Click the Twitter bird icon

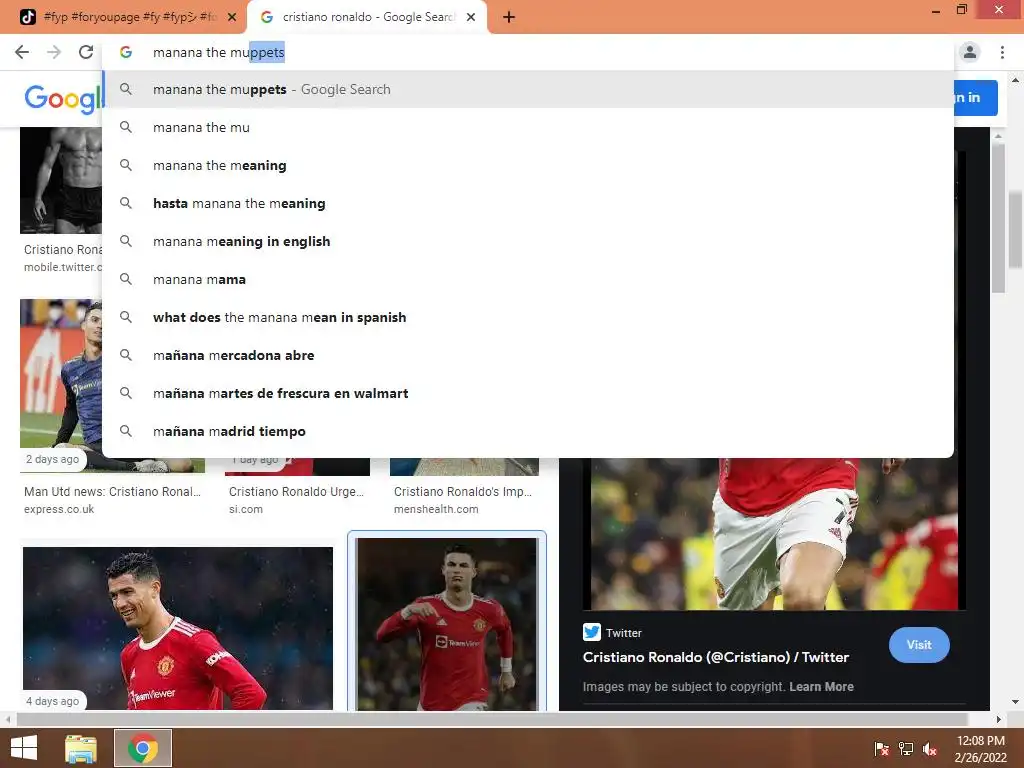(592, 632)
